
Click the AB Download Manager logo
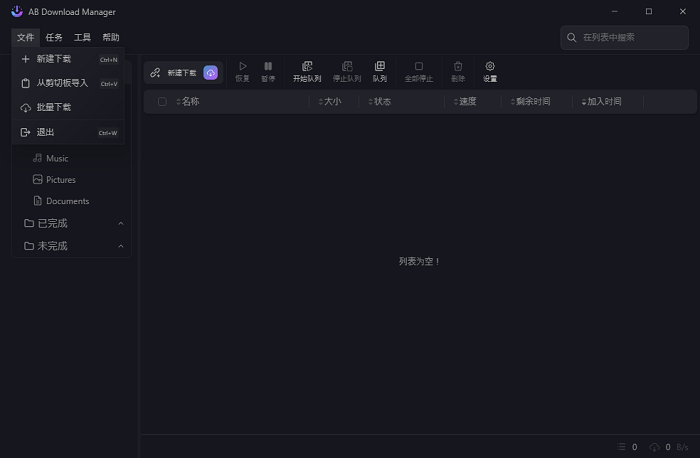click(x=17, y=11)
